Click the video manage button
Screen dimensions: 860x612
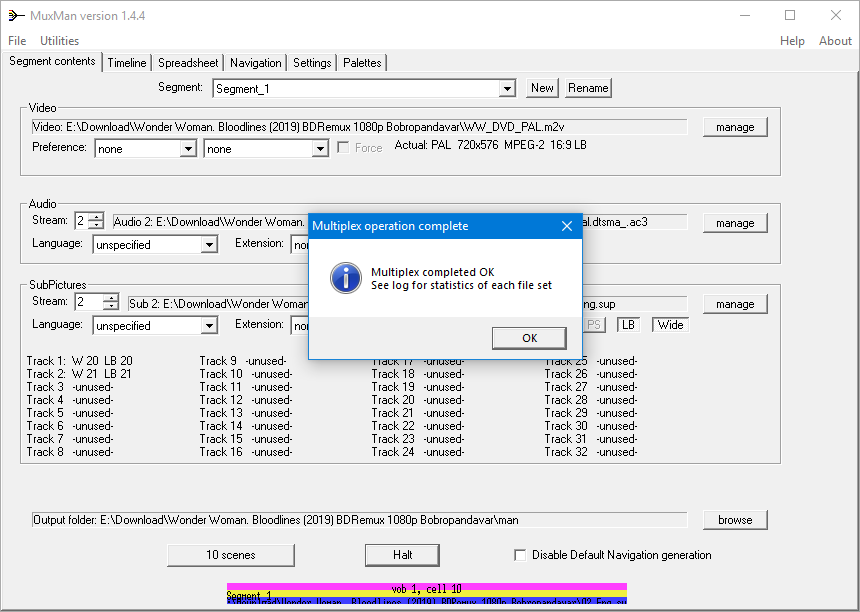point(735,127)
